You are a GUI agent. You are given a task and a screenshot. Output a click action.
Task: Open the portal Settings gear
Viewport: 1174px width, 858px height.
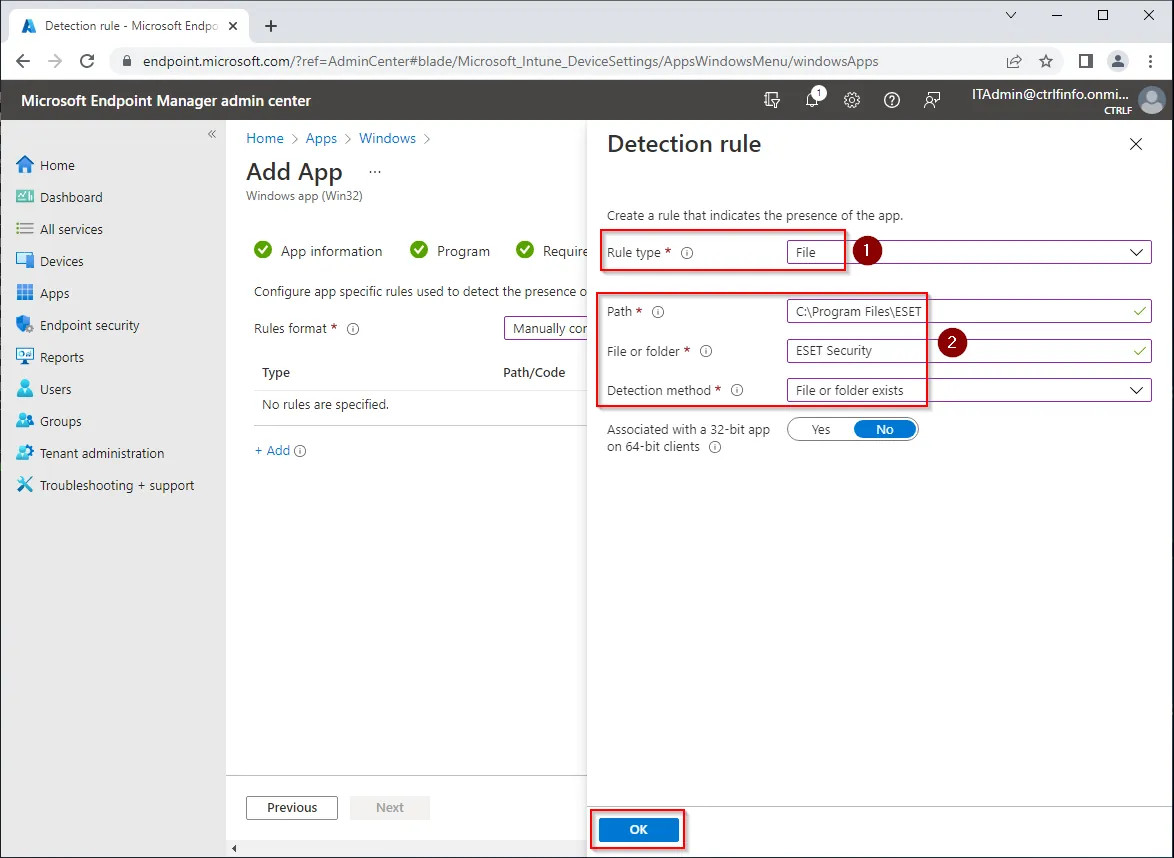[852, 100]
